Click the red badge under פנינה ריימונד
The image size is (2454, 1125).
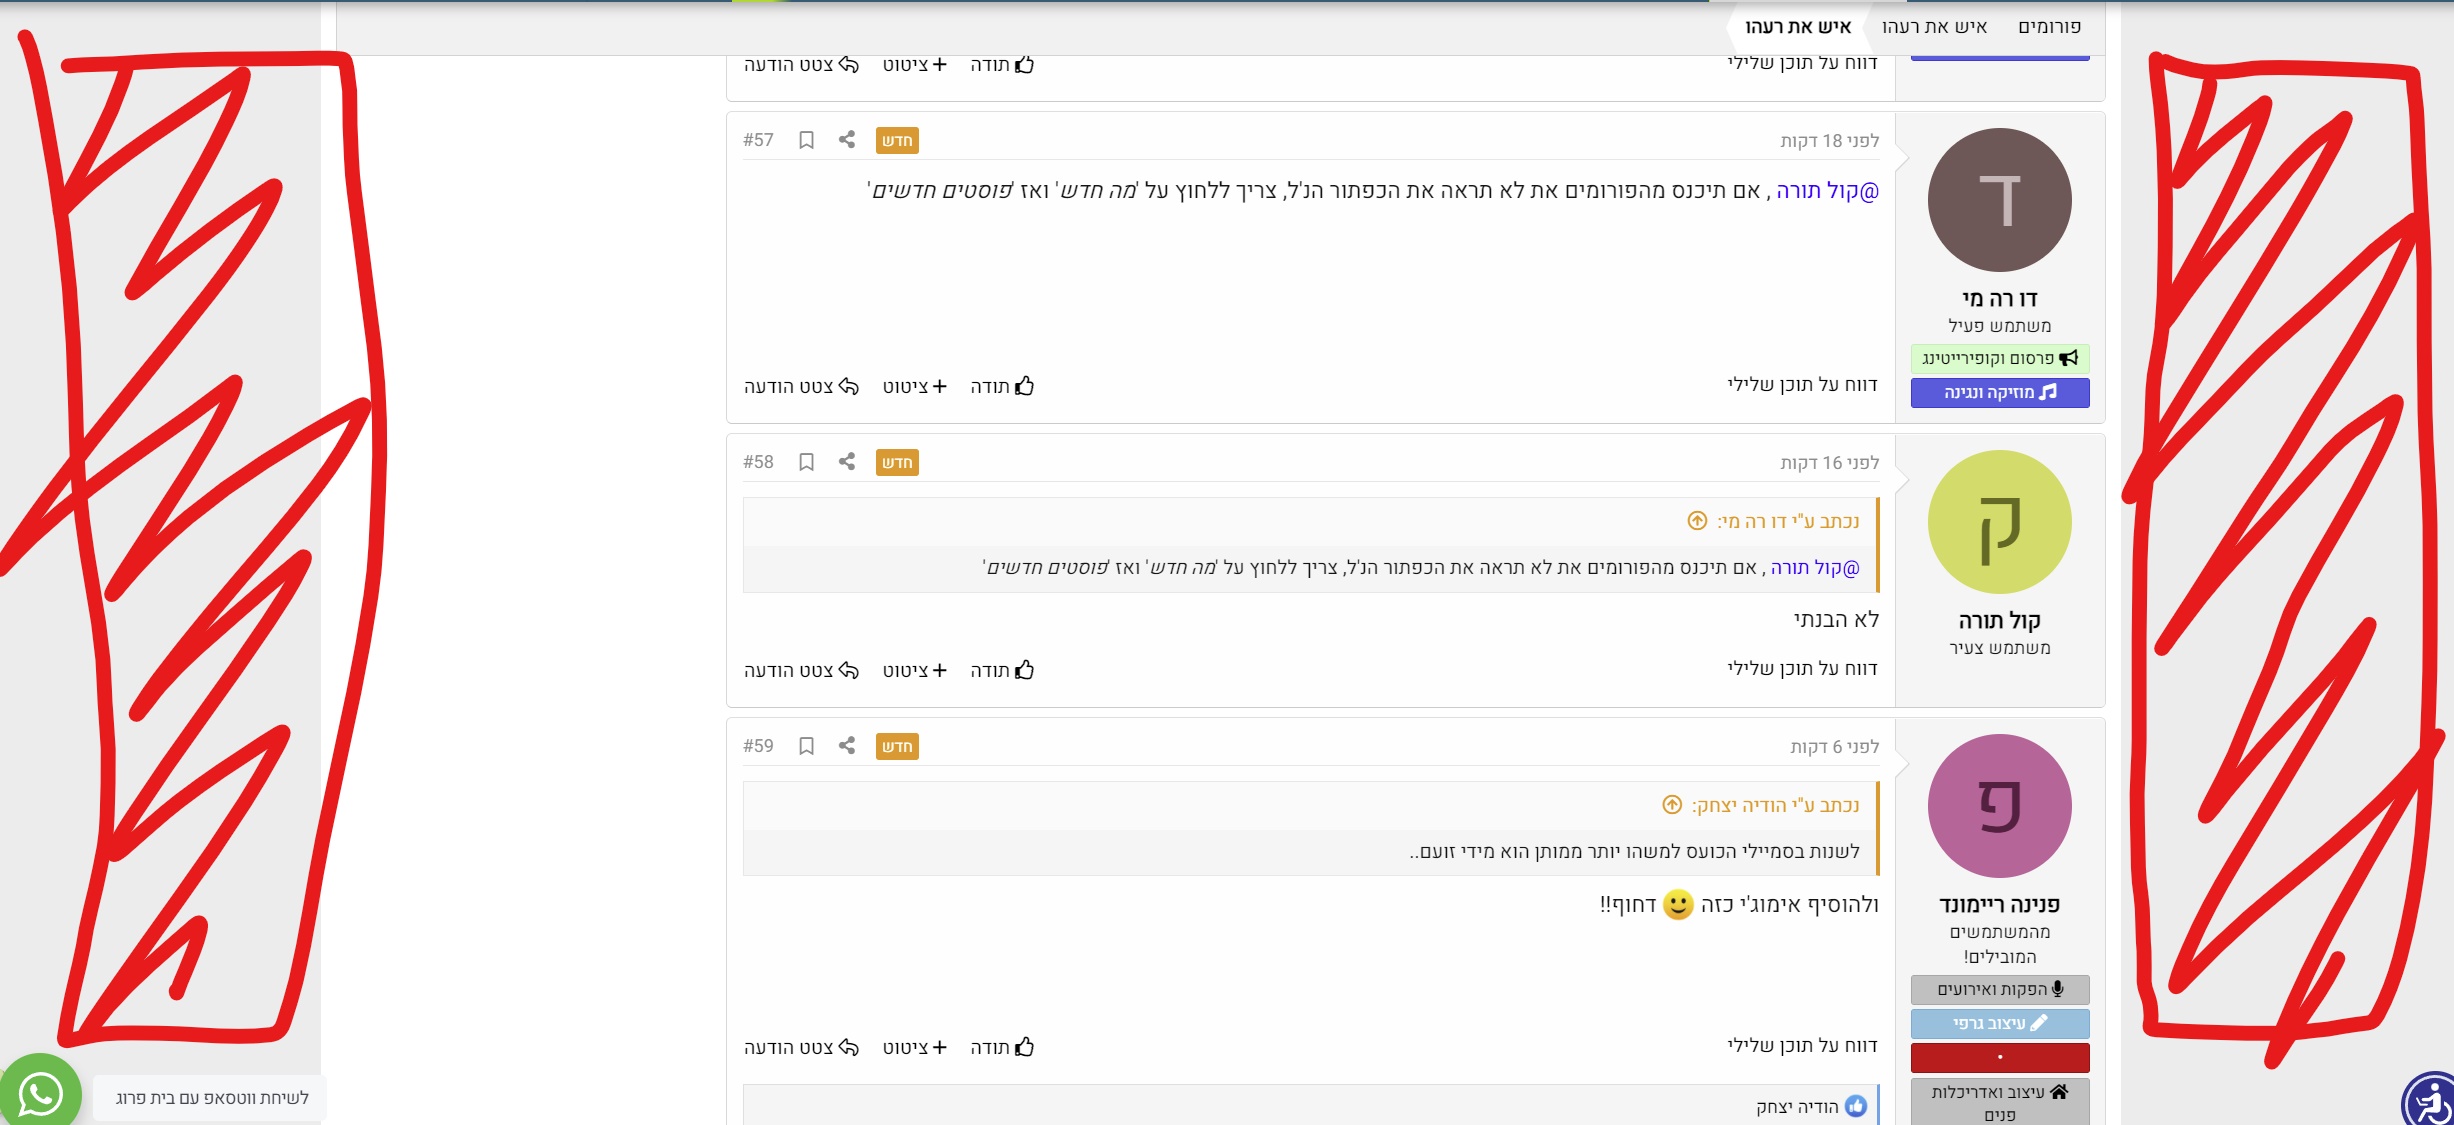point(2000,1057)
